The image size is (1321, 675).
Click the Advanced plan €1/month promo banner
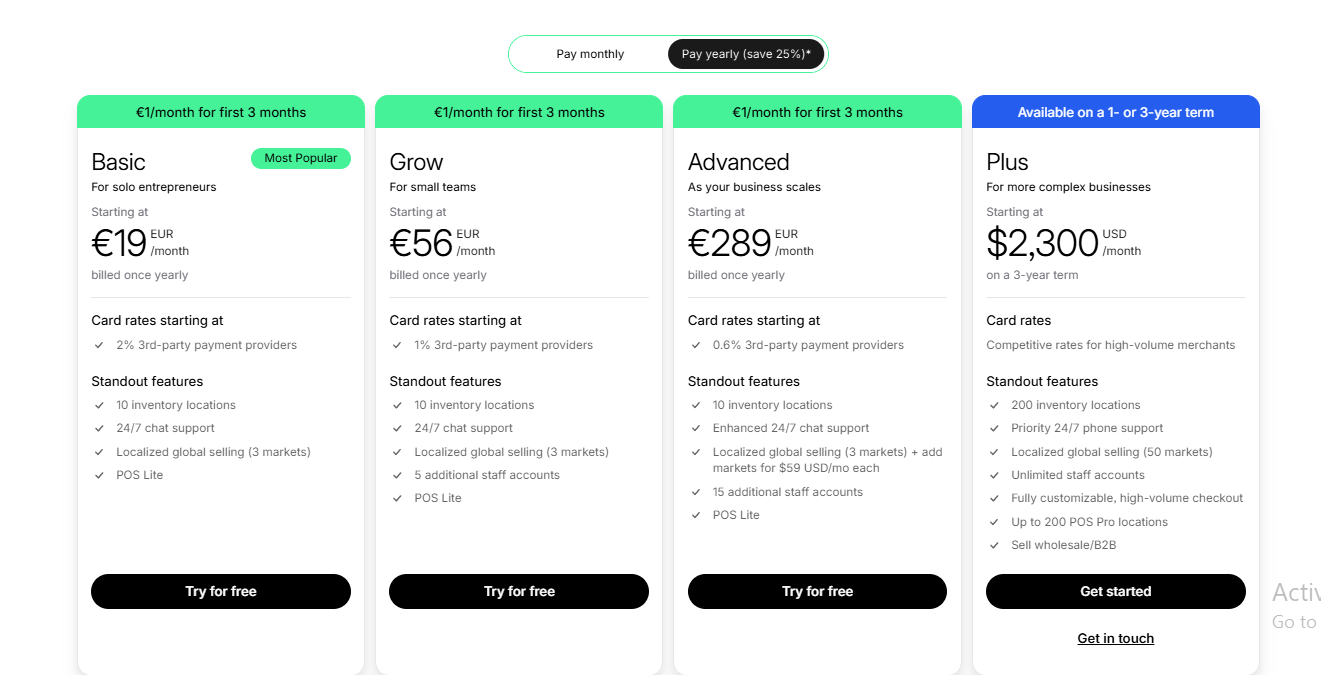coord(817,112)
